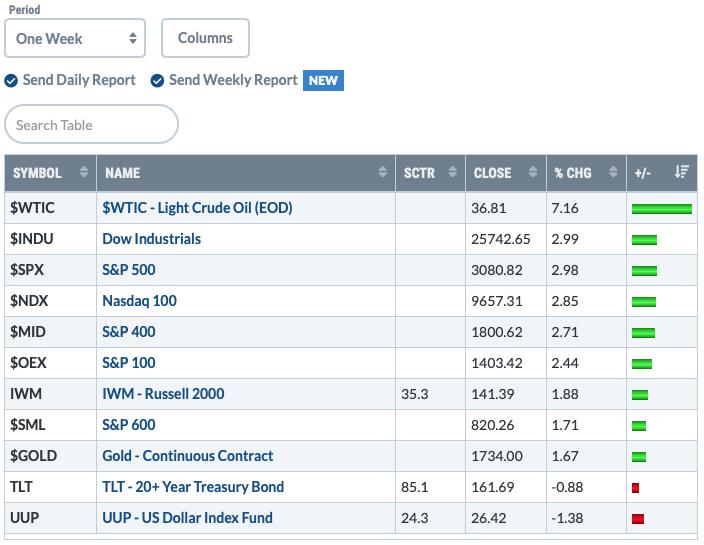704x545 pixels.
Task: Click the red change bar for TLT
Action: click(x=635, y=488)
